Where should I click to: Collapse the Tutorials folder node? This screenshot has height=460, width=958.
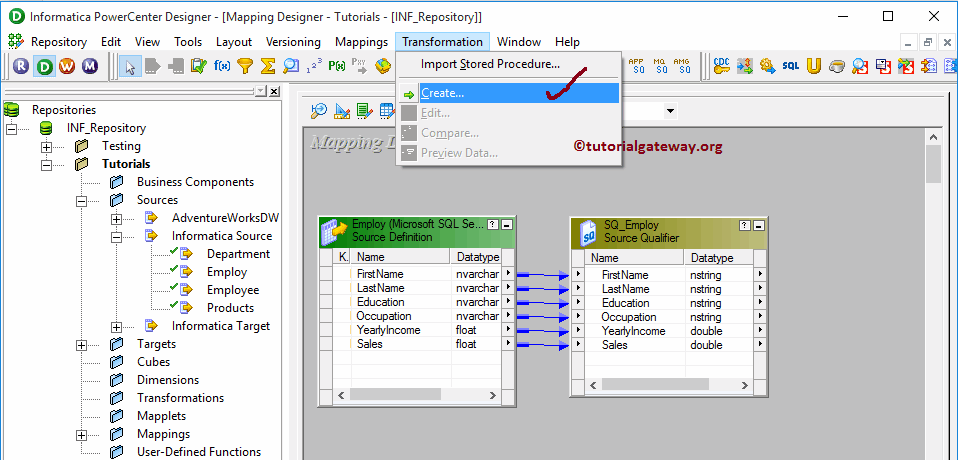pos(46,165)
